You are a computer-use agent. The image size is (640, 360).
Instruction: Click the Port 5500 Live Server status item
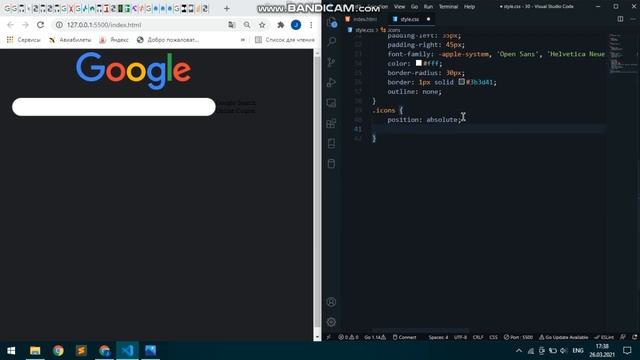click(x=518, y=337)
